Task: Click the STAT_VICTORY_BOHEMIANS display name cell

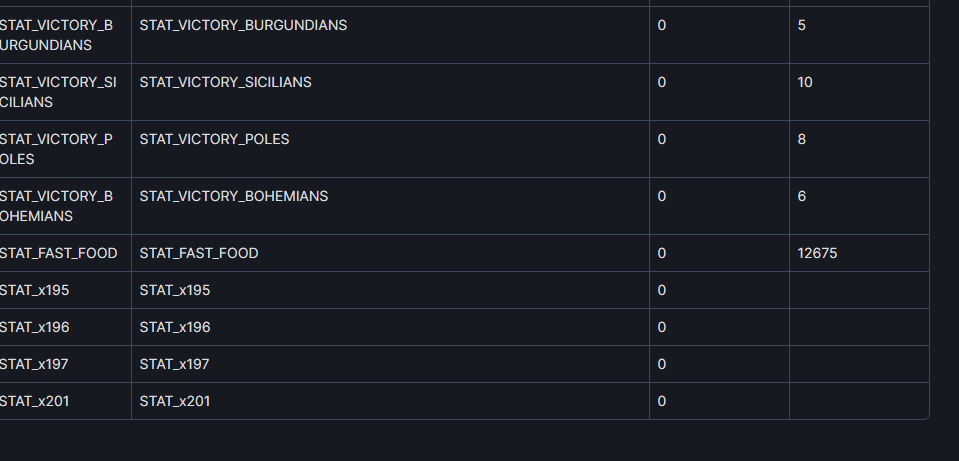Action: pyautogui.click(x=390, y=206)
